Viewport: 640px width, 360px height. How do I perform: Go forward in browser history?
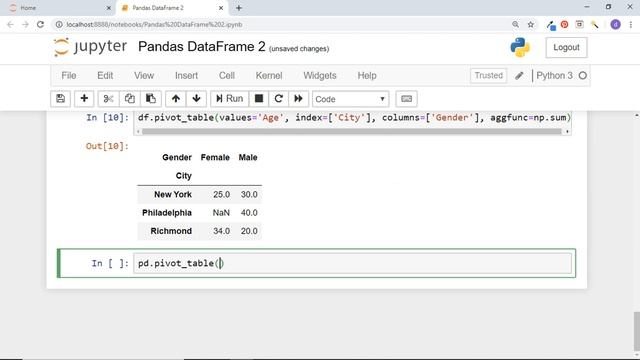[x=25, y=24]
